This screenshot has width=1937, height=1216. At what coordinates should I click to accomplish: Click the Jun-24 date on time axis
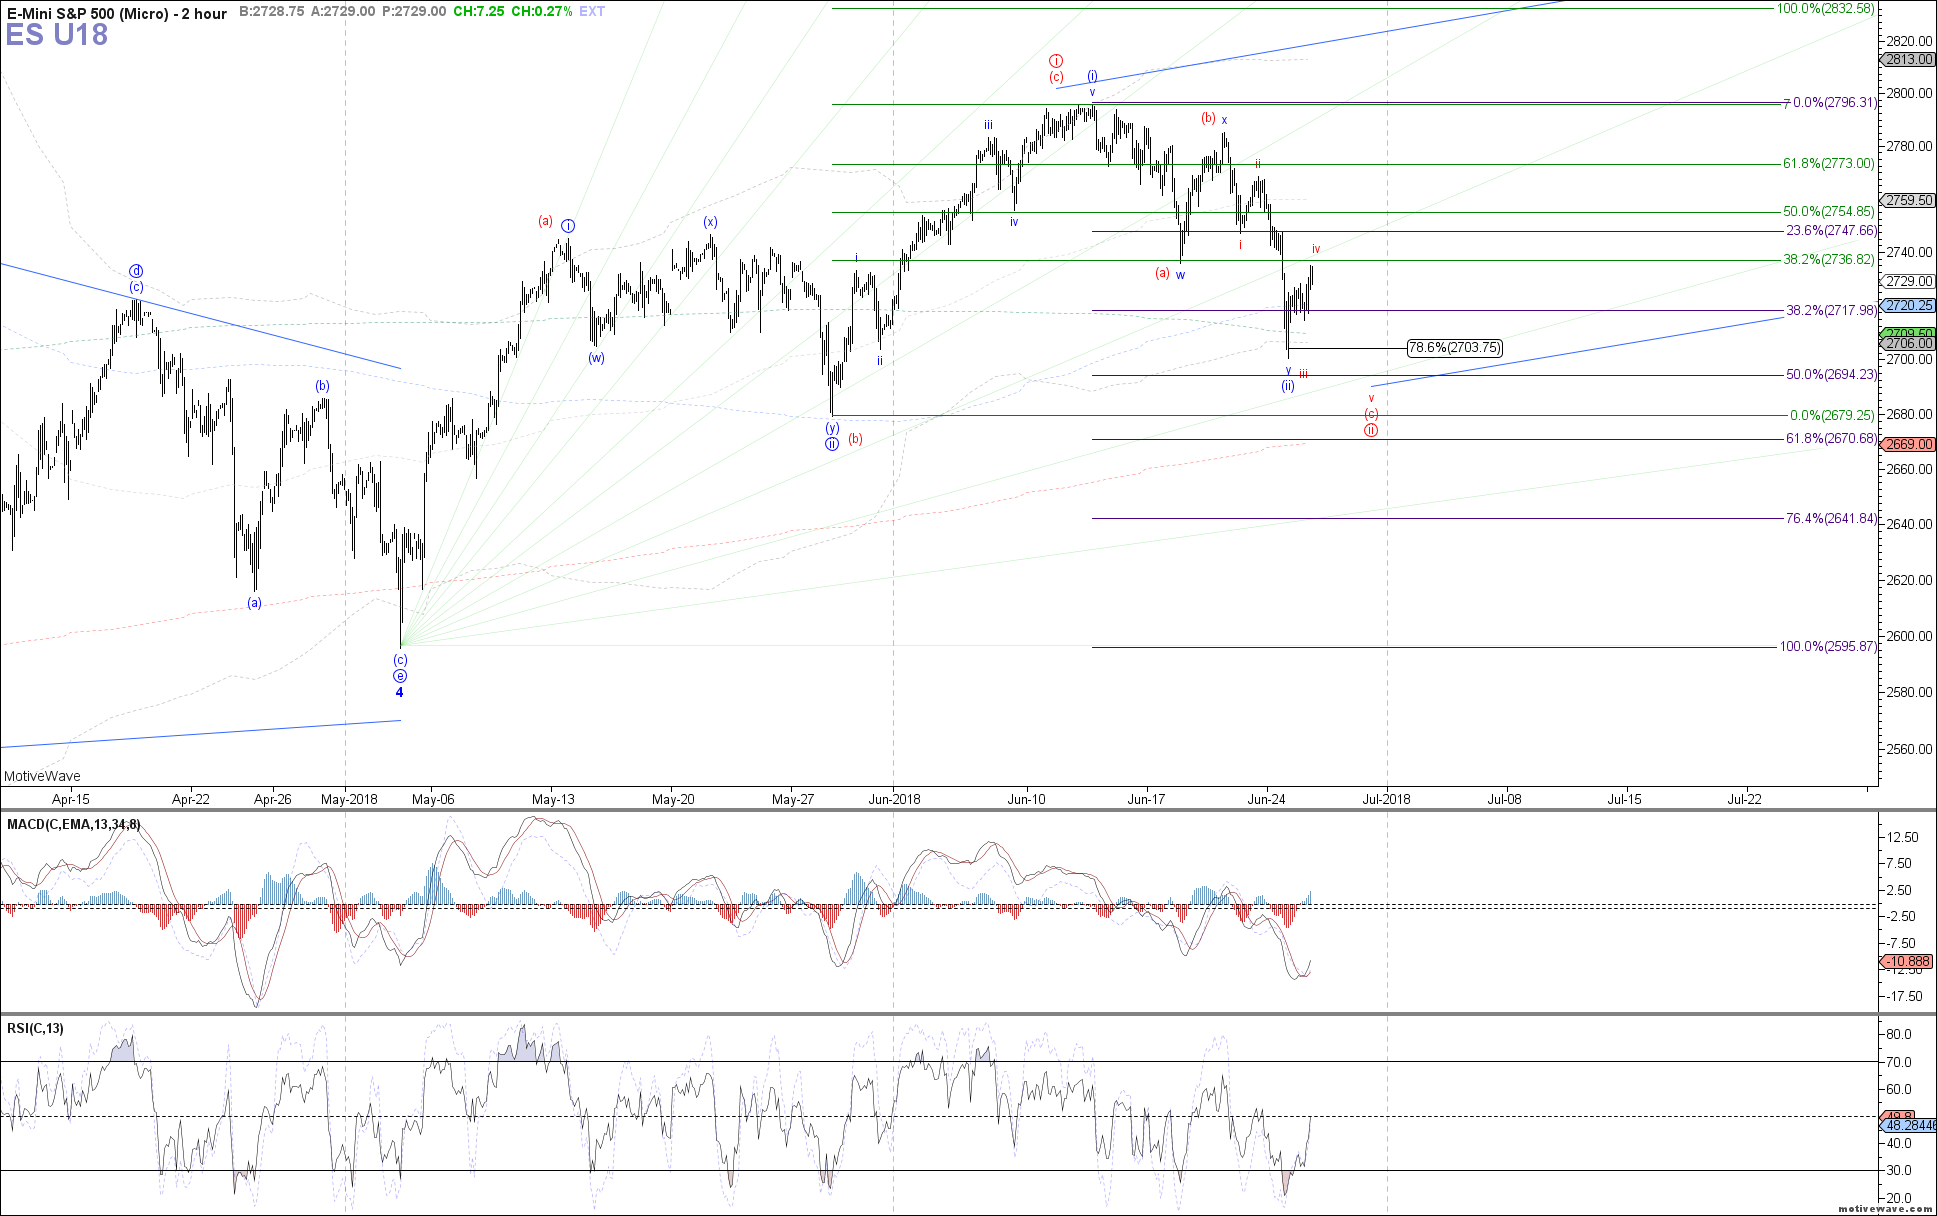click(1266, 799)
